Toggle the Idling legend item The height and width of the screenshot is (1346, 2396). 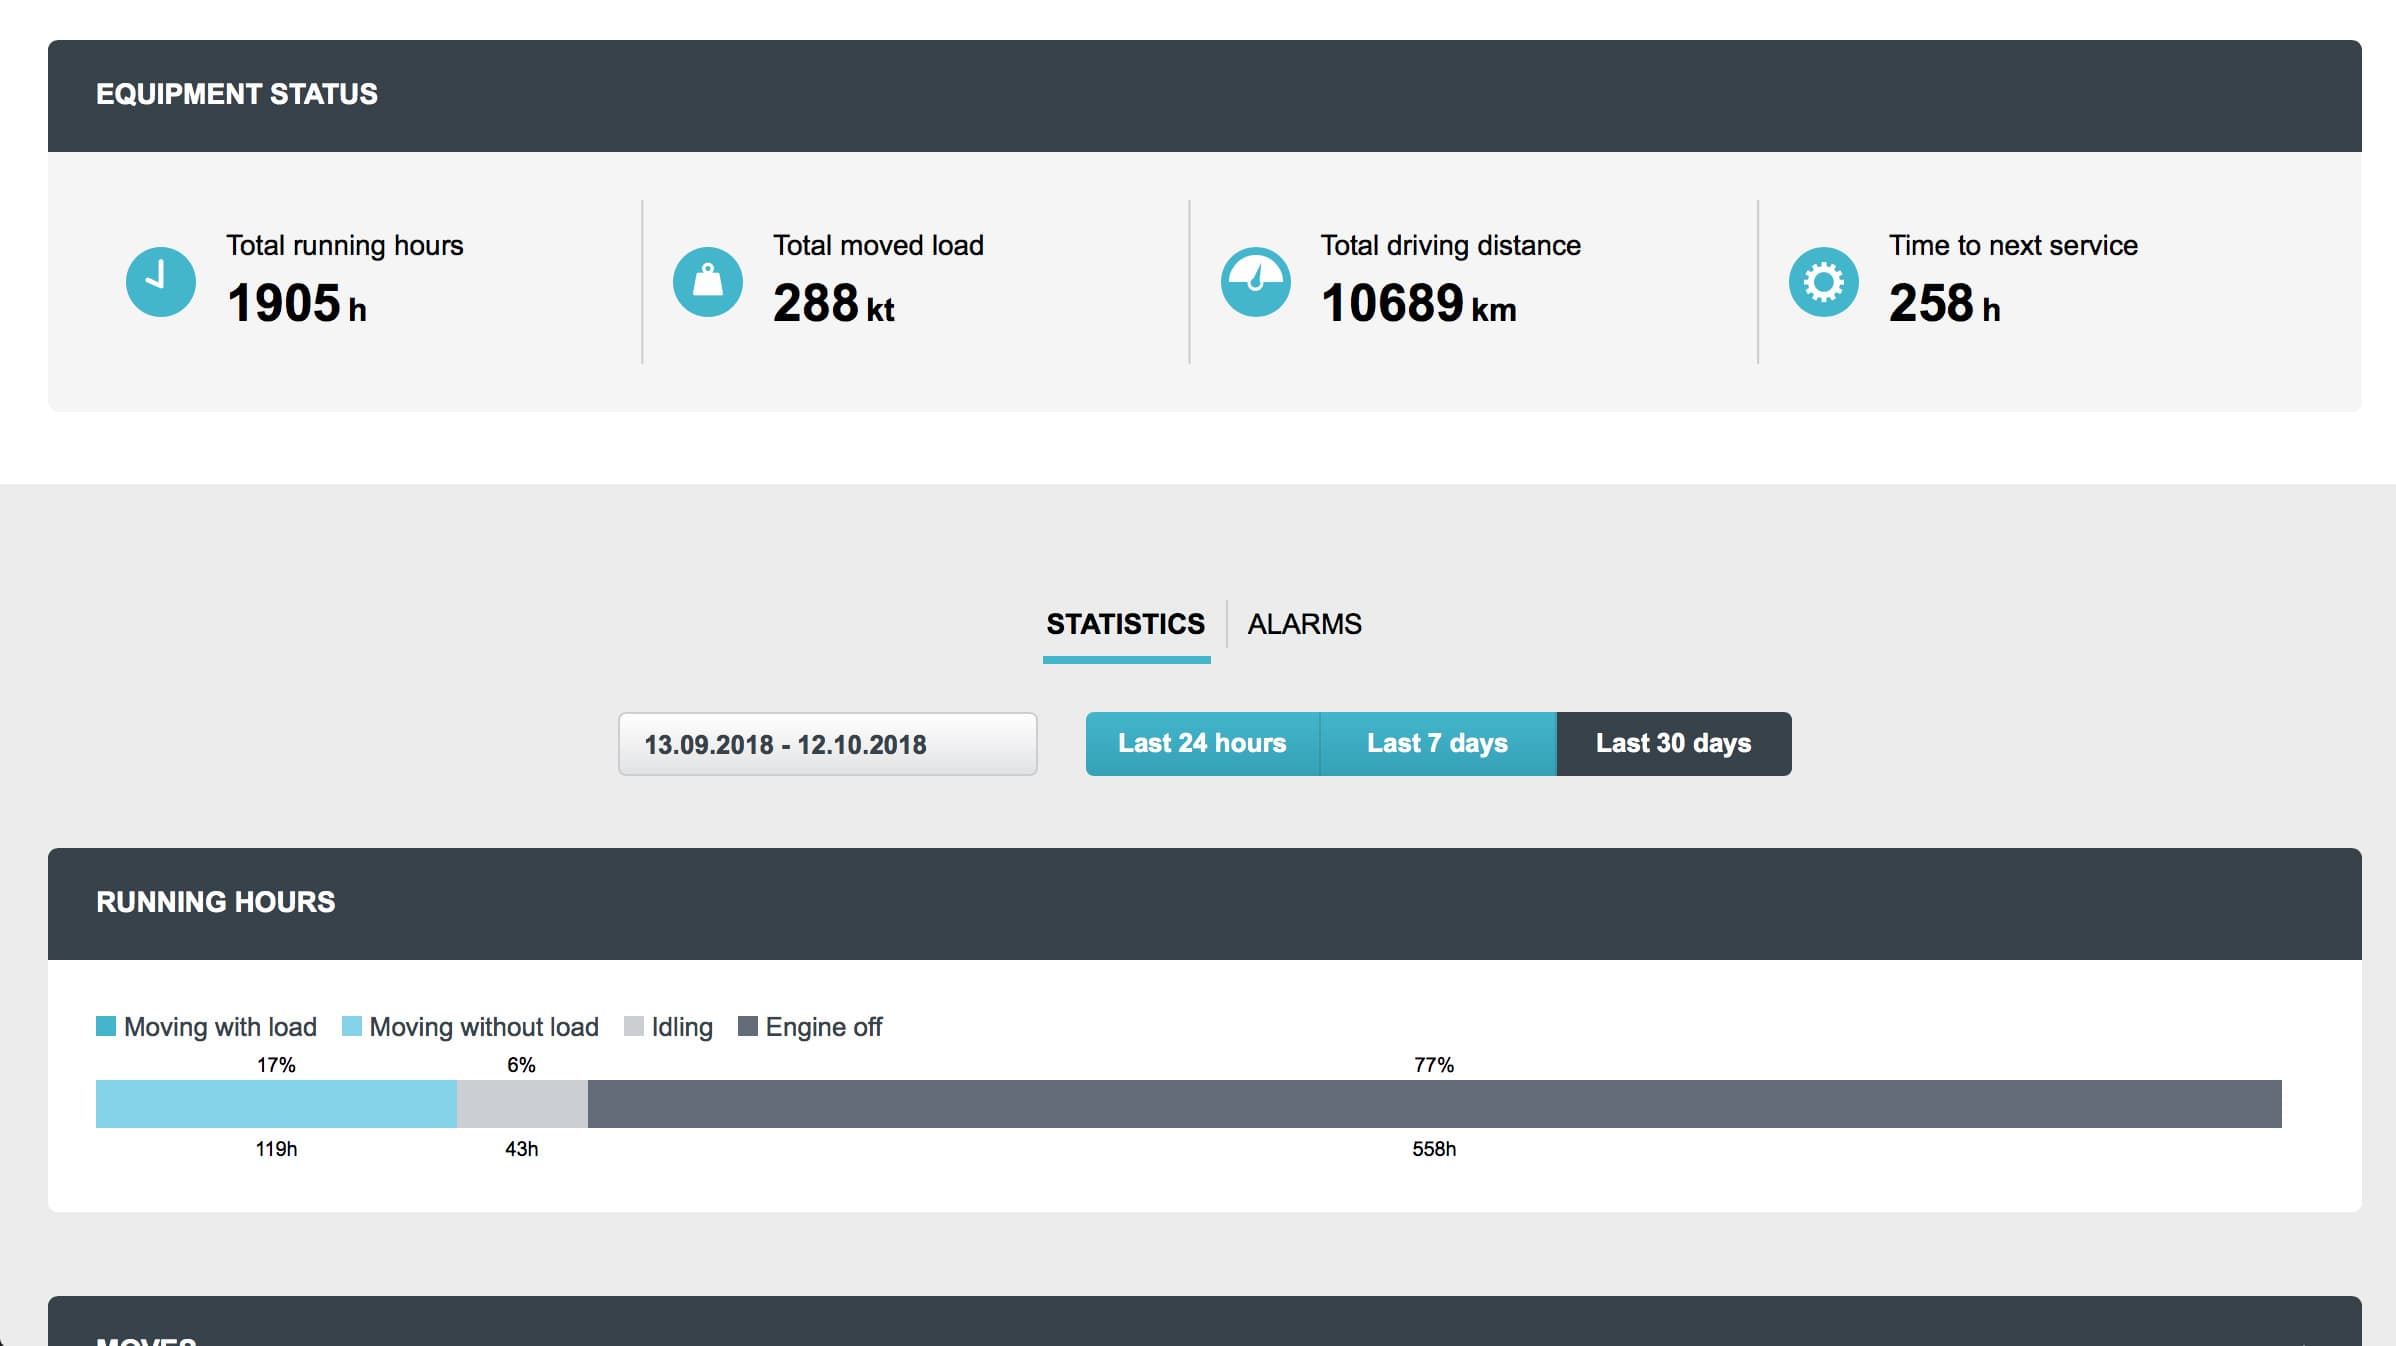[680, 1026]
